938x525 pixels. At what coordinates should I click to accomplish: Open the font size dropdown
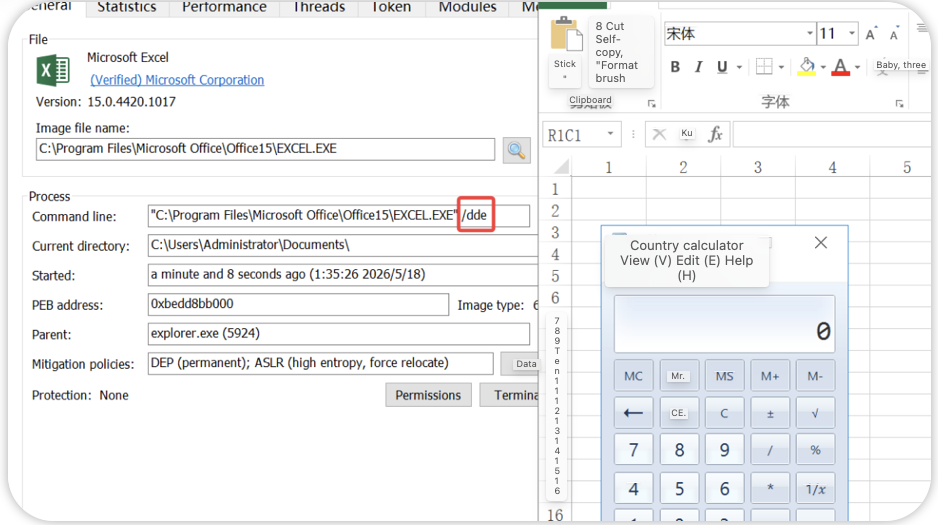tap(852, 33)
